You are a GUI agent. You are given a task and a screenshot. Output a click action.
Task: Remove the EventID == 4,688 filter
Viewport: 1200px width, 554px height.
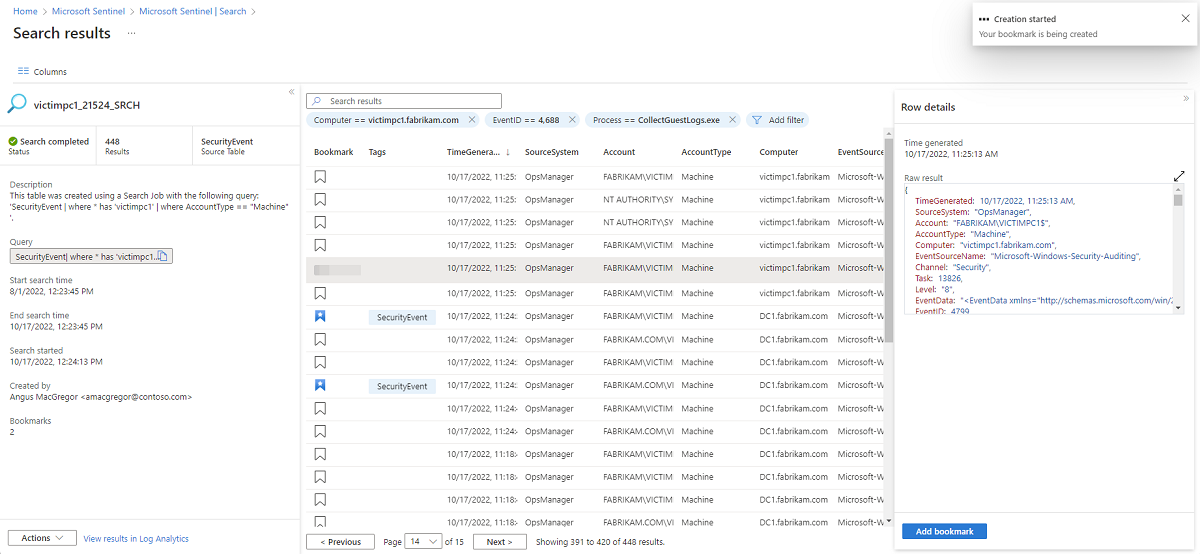tap(572, 120)
